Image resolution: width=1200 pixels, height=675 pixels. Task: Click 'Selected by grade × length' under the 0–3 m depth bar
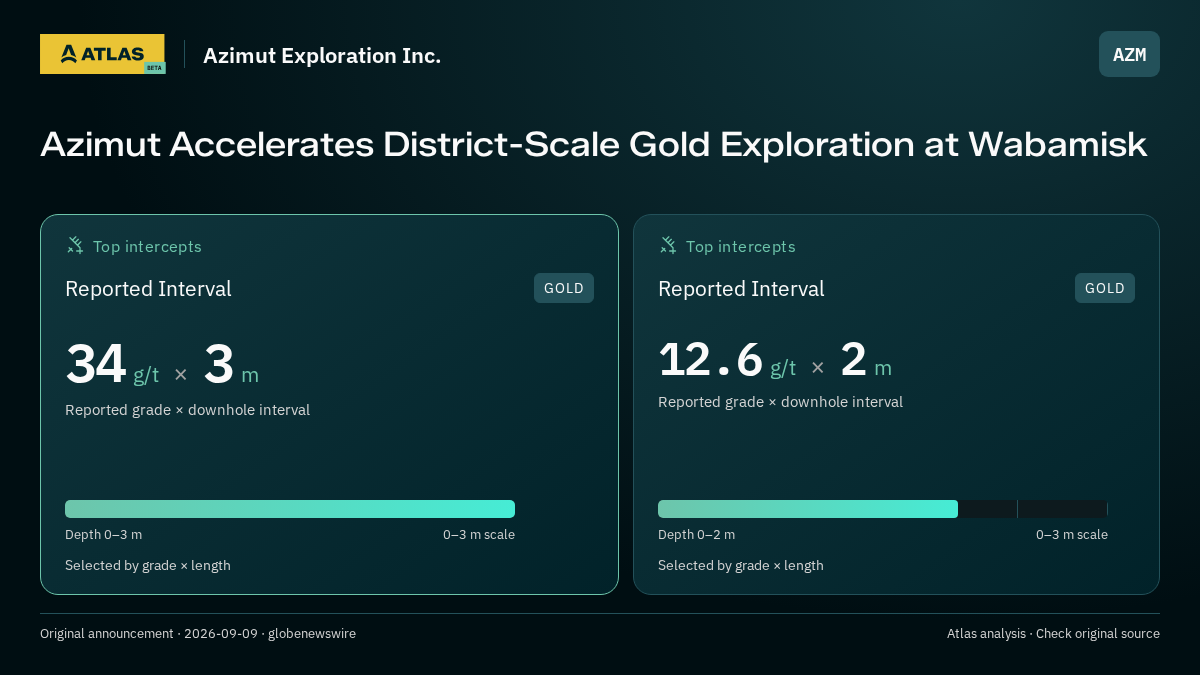[148, 566]
